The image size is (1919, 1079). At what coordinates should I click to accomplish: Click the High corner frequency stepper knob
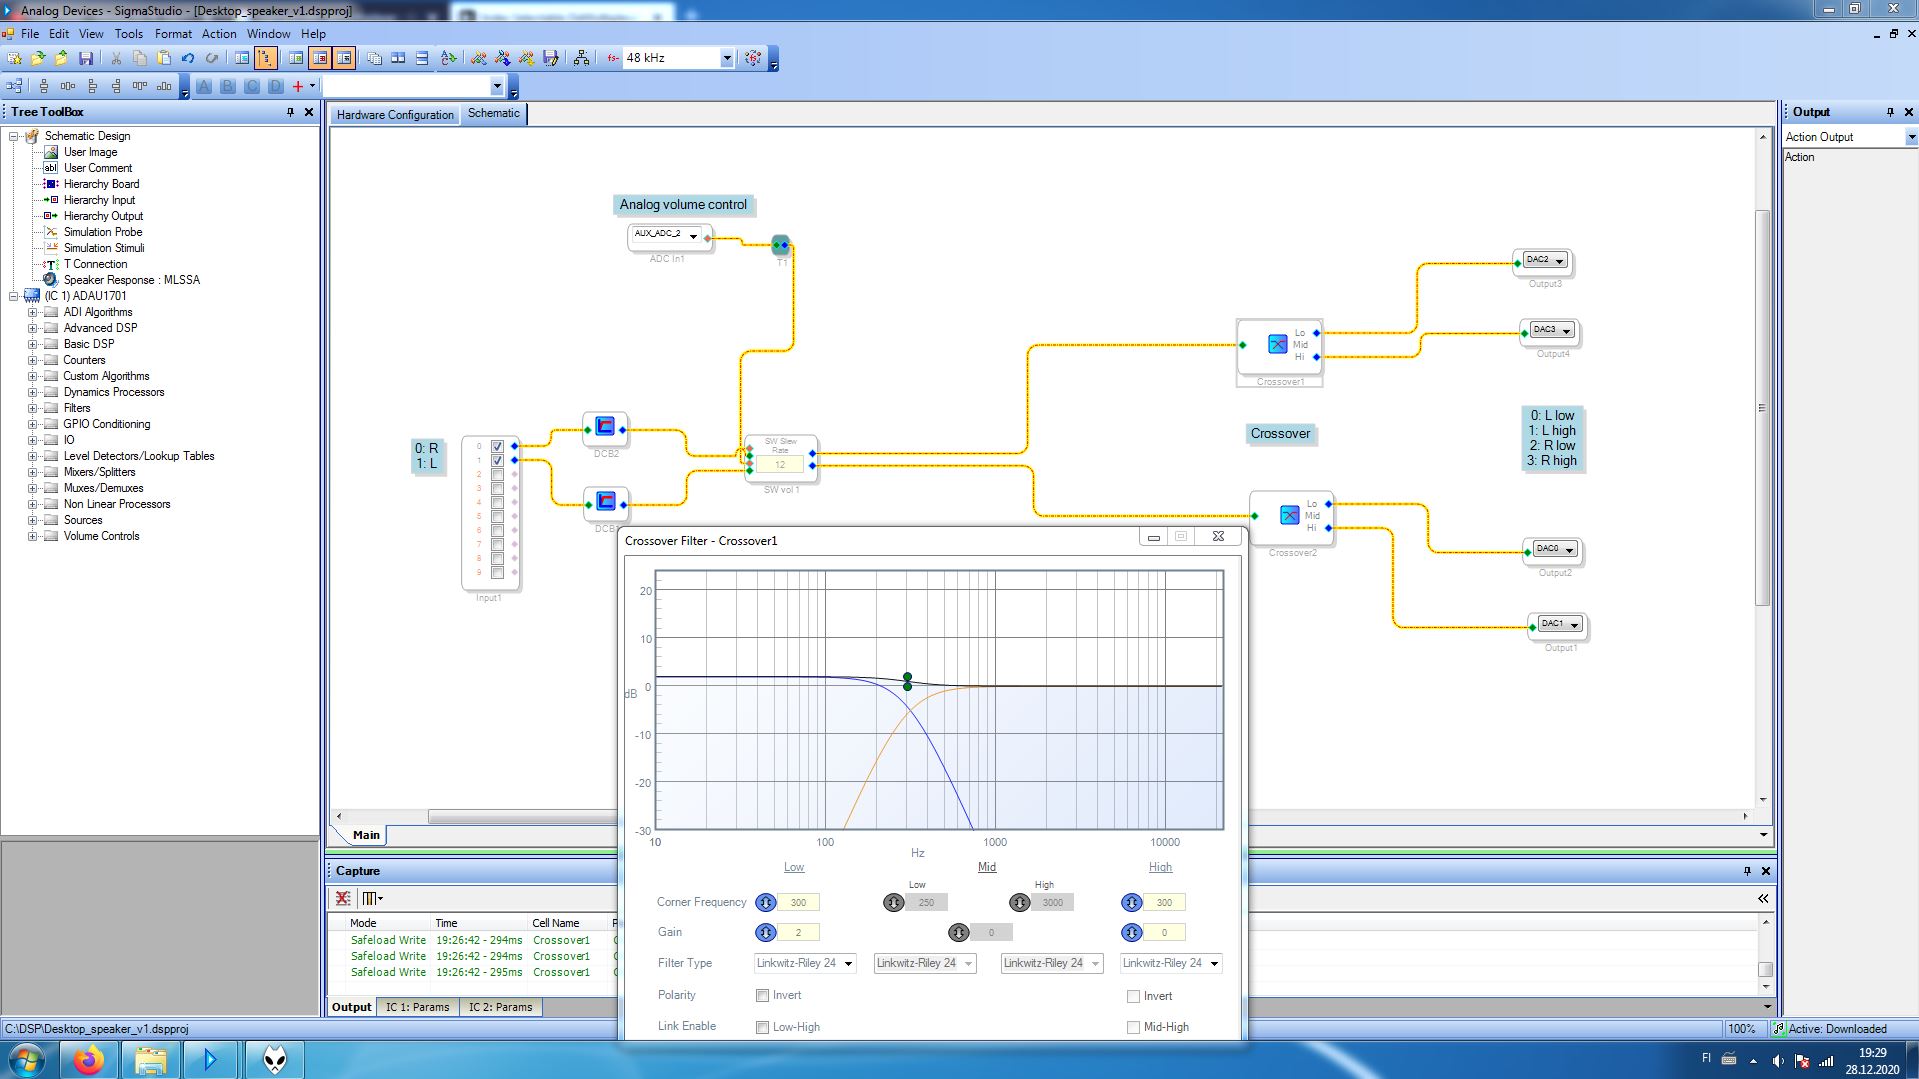[1132, 902]
